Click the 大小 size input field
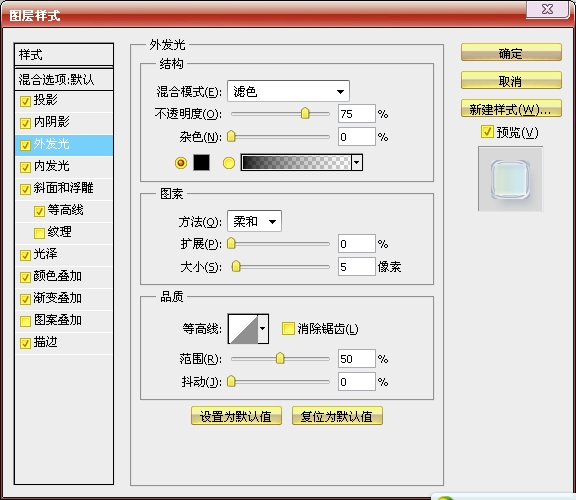The width and height of the screenshot is (576, 500). click(356, 267)
